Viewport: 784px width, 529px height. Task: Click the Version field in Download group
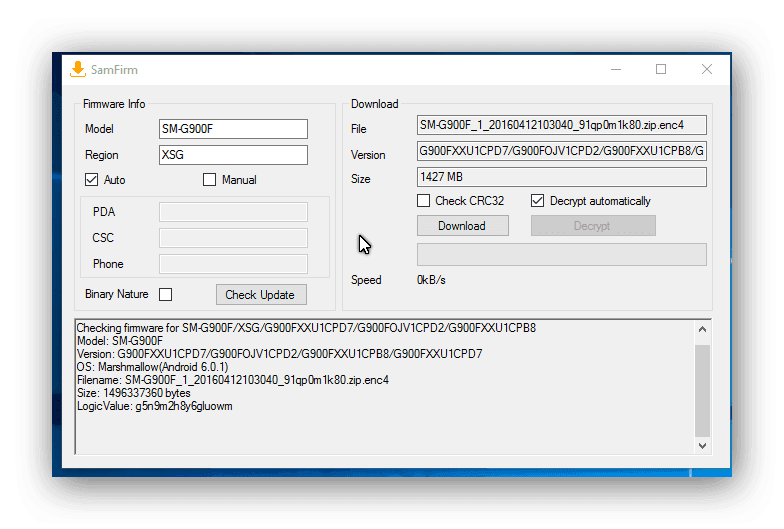[562, 151]
